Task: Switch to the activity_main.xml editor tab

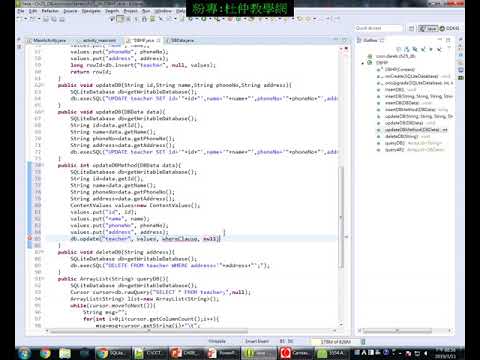Action: click(99, 40)
